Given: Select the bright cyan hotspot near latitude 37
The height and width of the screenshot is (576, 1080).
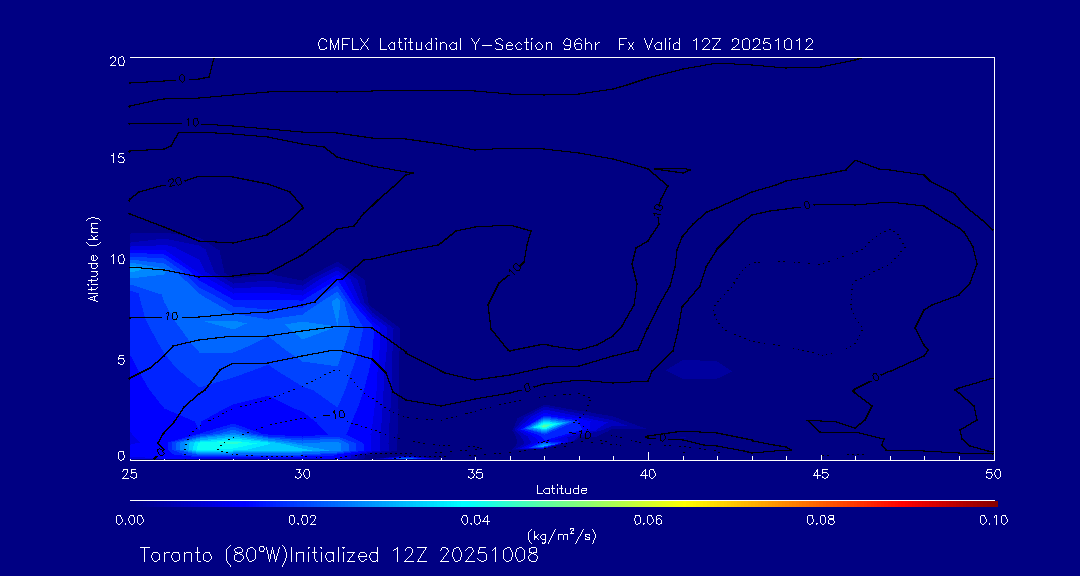Looking at the screenshot, I should click(546, 425).
